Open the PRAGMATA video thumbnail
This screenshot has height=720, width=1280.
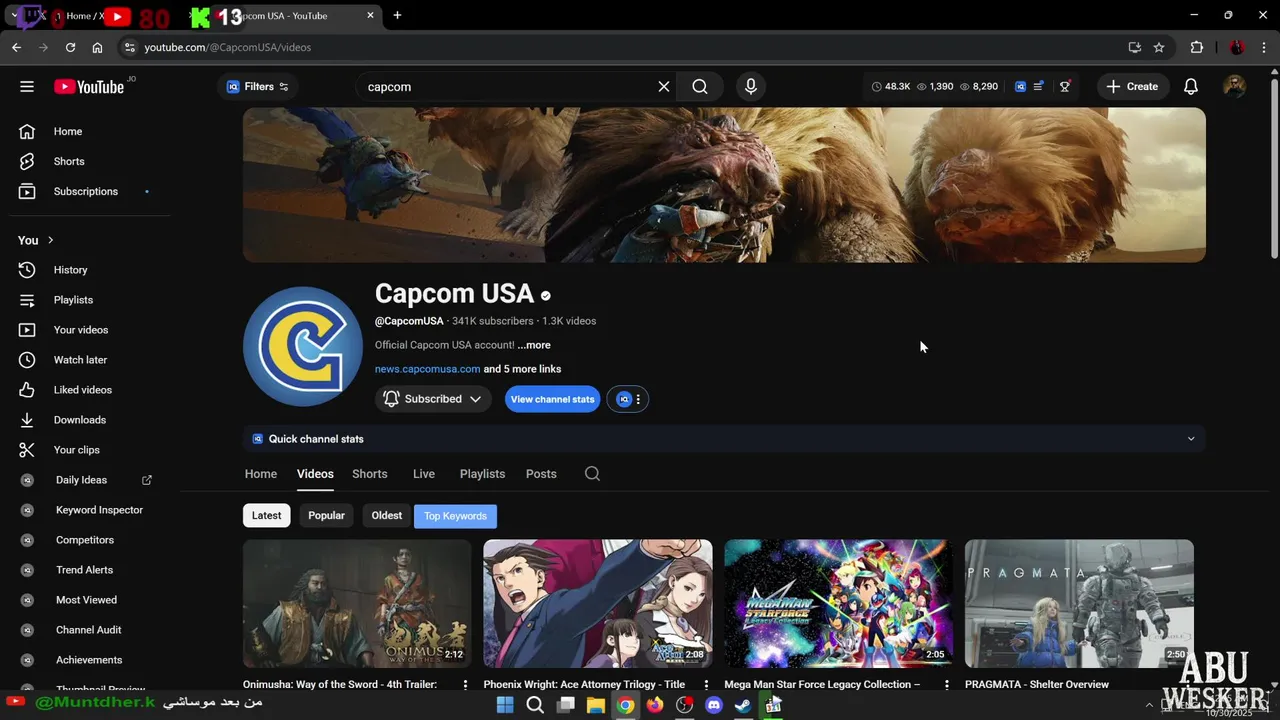pyautogui.click(x=1079, y=604)
